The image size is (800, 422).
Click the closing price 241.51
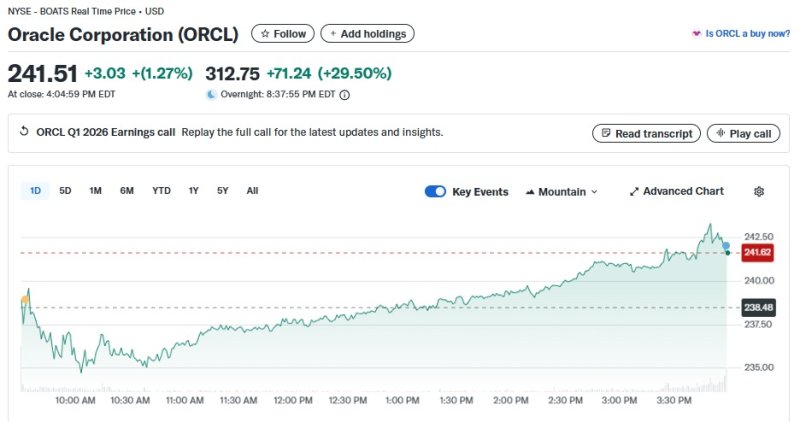(x=42, y=73)
